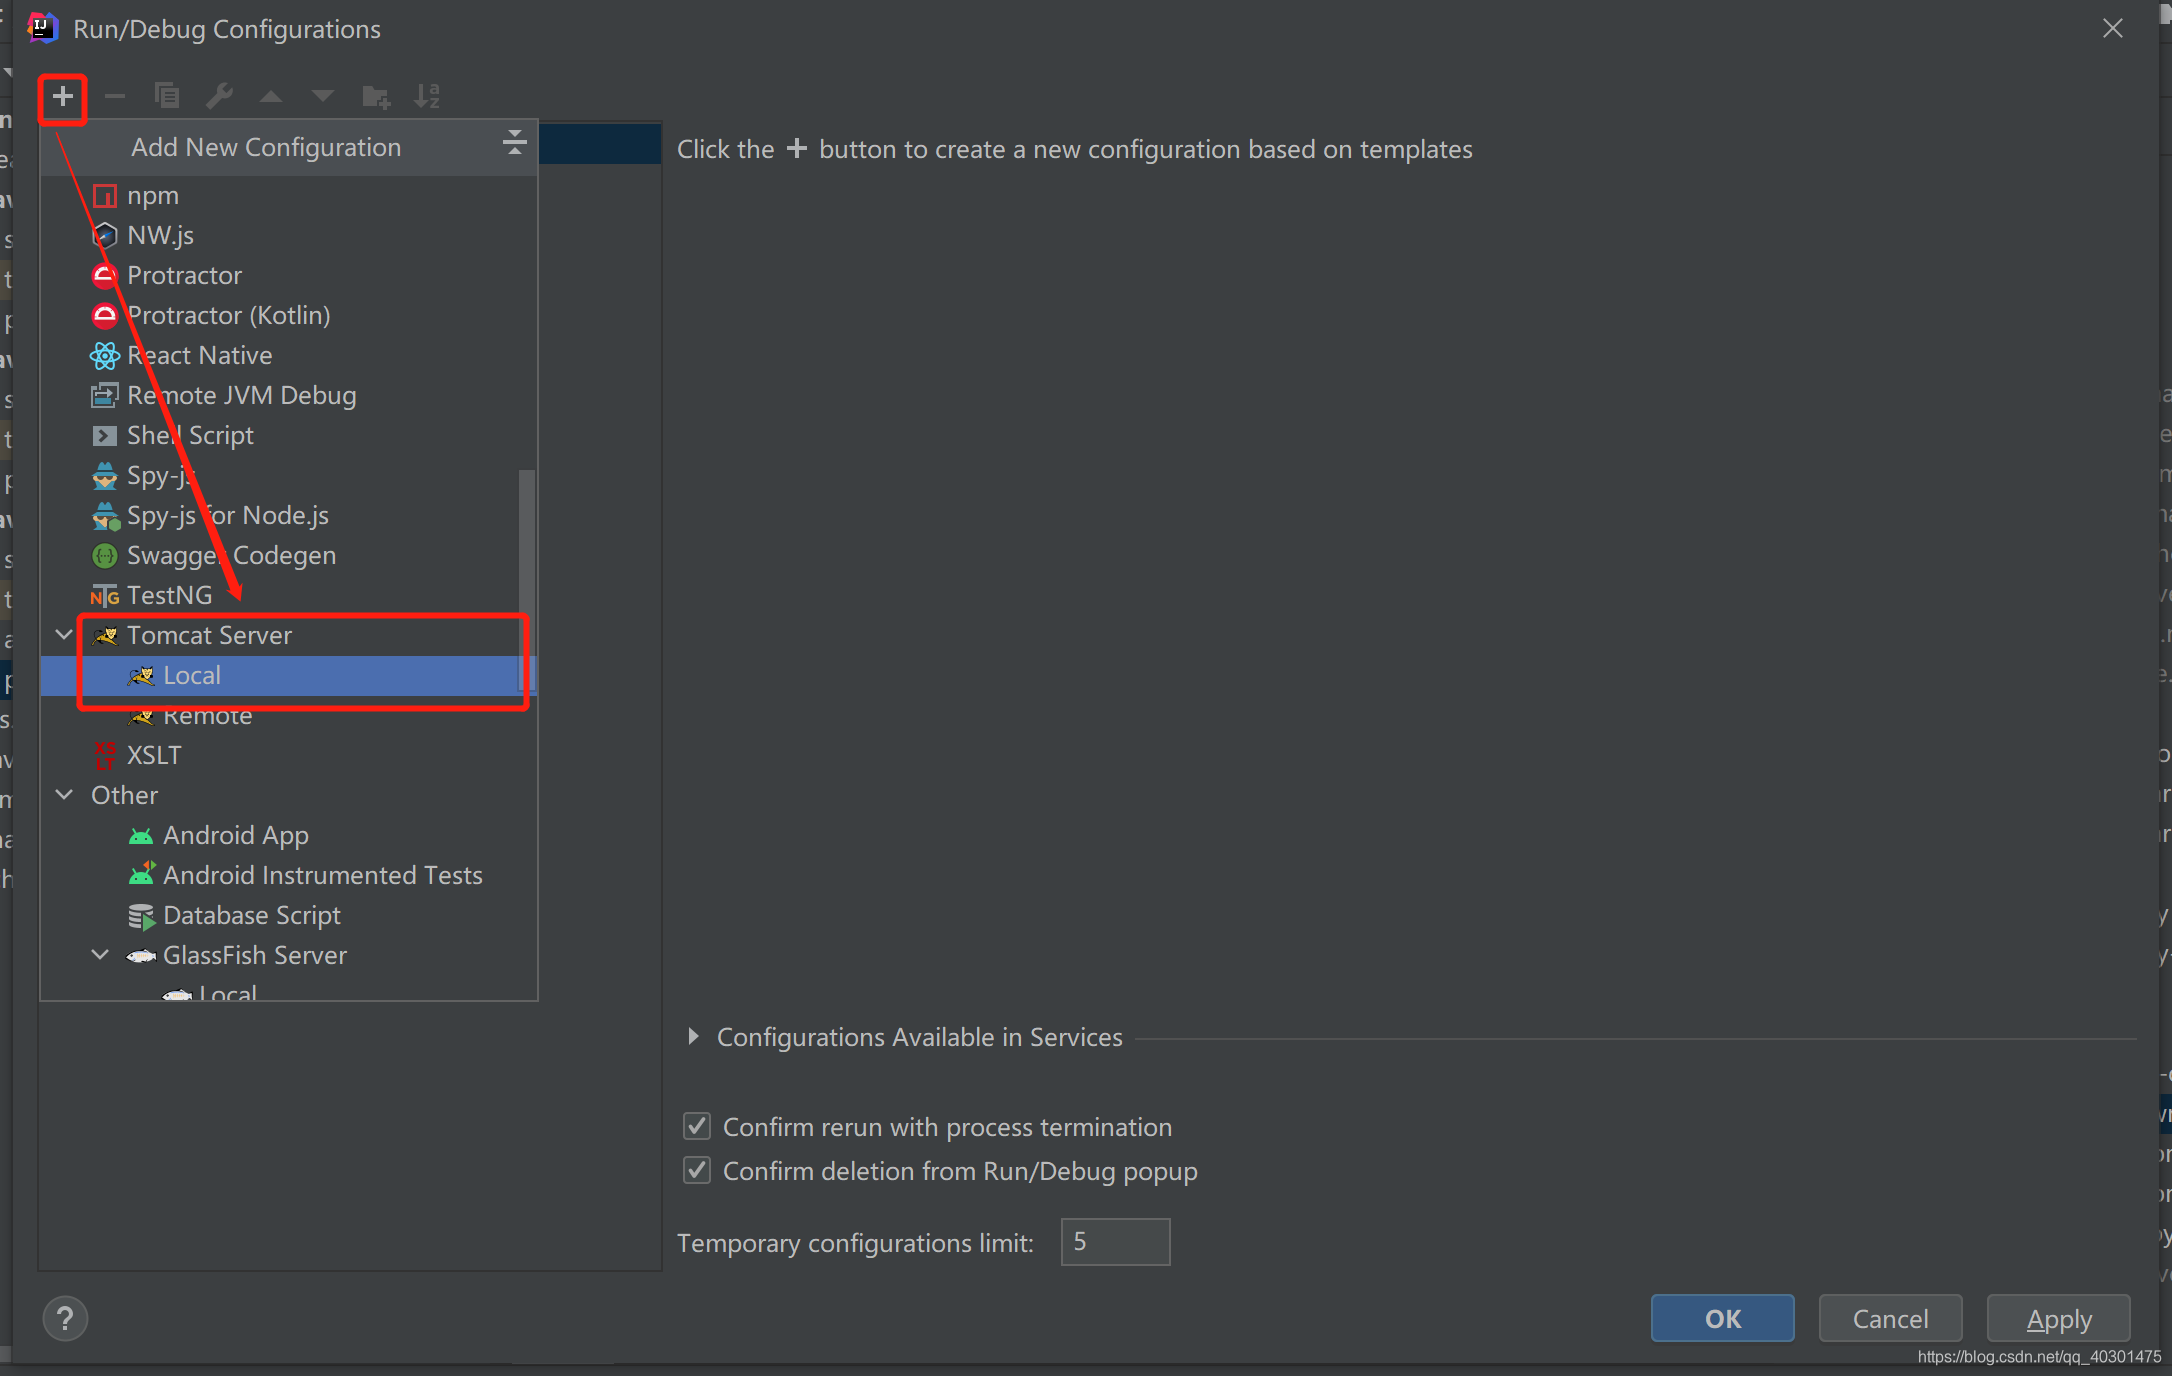The height and width of the screenshot is (1376, 2172).
Task: Toggle Confirm rerun with process termination
Action: click(x=697, y=1127)
